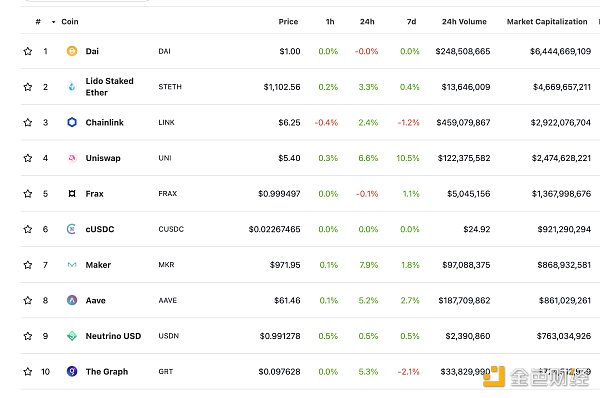This screenshot has width=600, height=398.
Task: Click the Frax logo icon
Action: (x=72, y=194)
